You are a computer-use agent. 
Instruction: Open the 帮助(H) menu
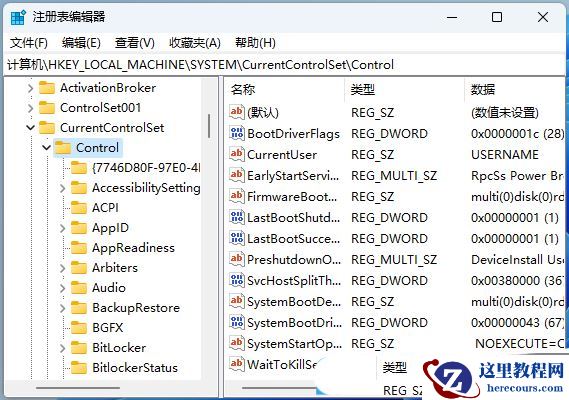(255, 43)
